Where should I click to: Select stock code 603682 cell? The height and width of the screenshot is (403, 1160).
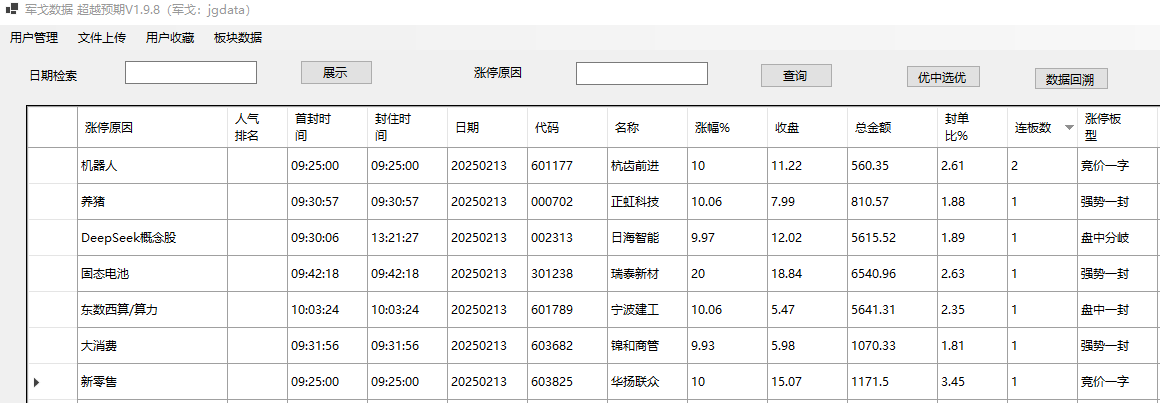pyautogui.click(x=567, y=345)
